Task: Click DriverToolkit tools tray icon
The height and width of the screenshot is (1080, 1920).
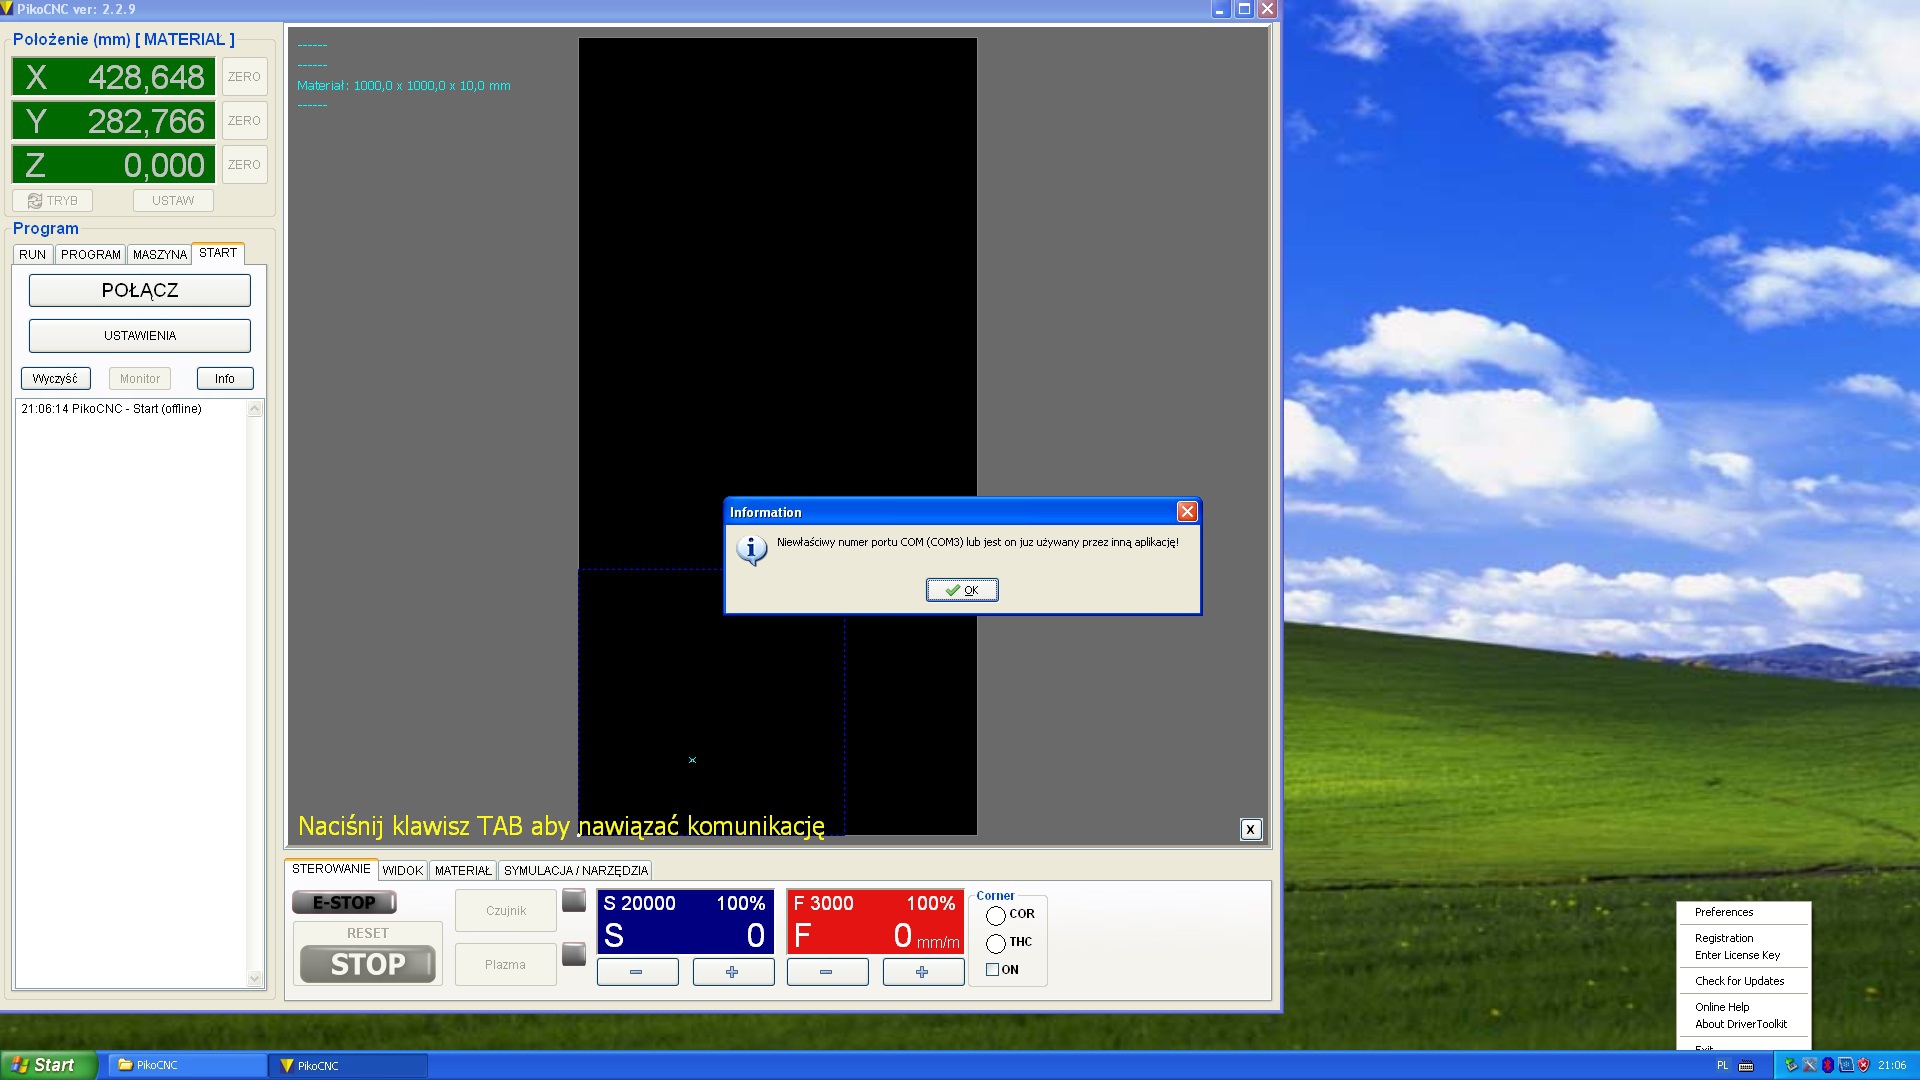Action: coord(1809,1066)
